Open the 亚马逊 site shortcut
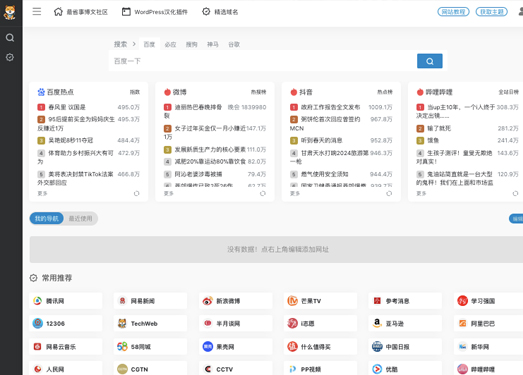The image size is (523, 375). 405,324
